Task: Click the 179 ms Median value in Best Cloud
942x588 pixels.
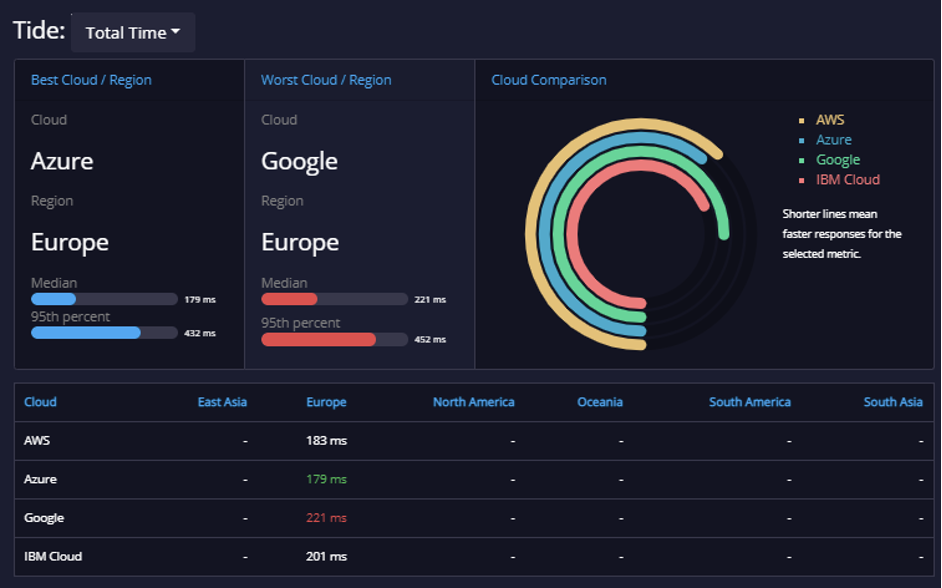Action: point(199,299)
